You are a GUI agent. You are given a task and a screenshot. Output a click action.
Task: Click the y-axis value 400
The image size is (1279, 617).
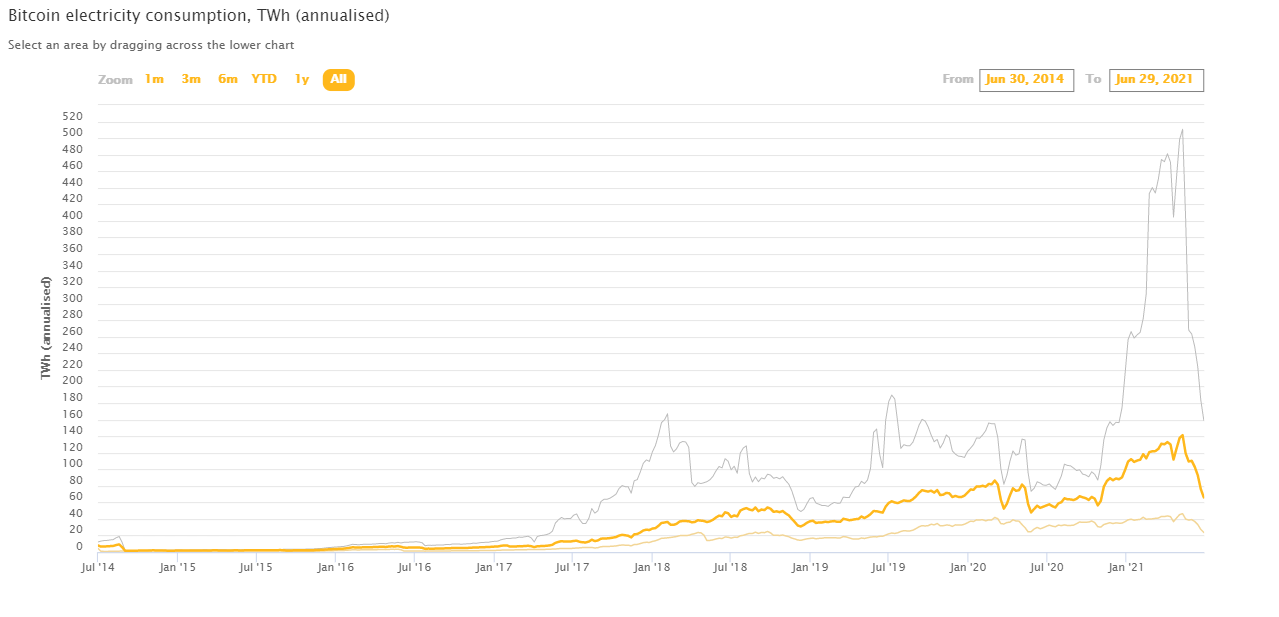(x=73, y=216)
